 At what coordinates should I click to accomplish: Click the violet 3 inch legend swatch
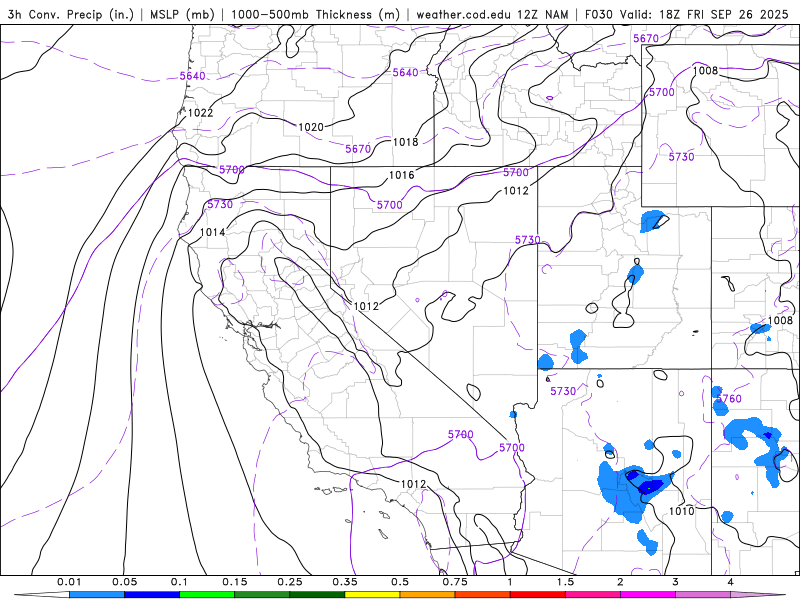[x=703, y=595]
